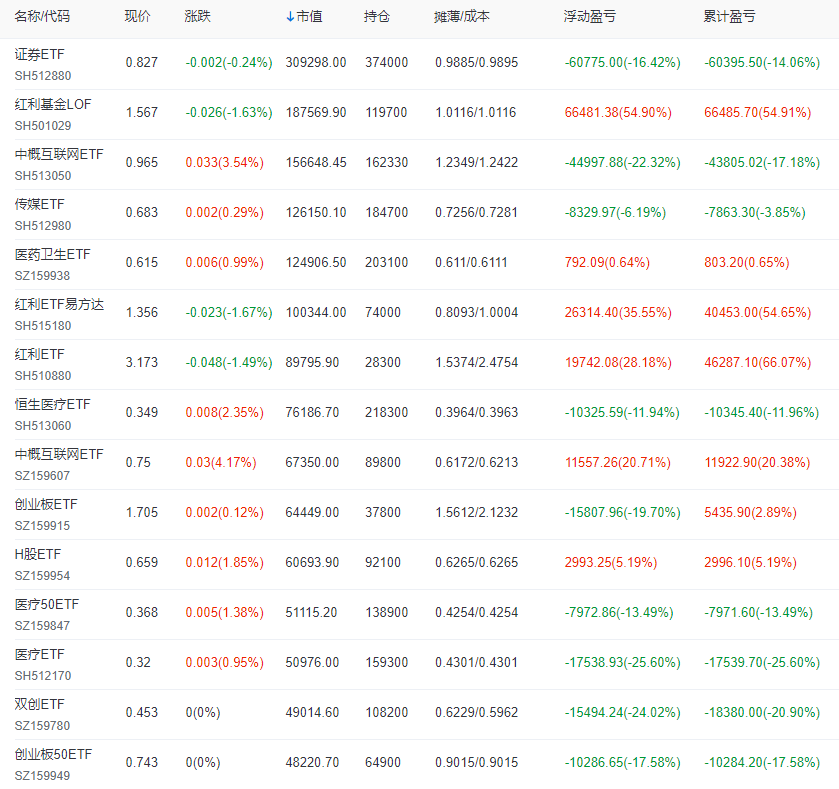Select code SH501029
839x789 pixels.
click(x=43, y=126)
